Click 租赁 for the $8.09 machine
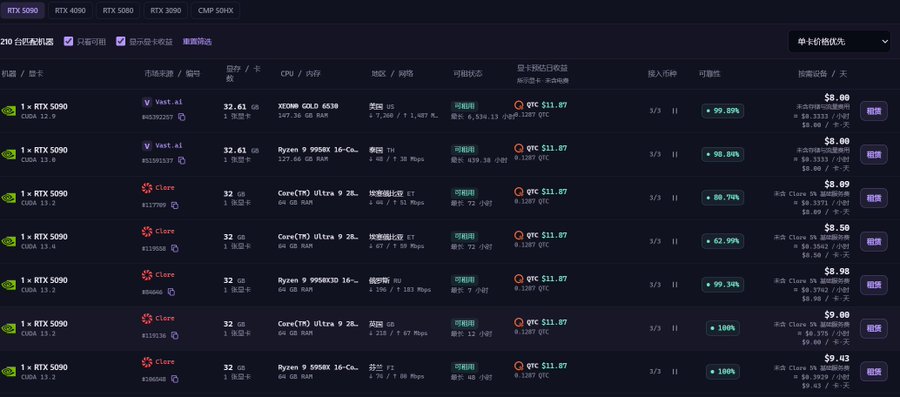 (874, 198)
